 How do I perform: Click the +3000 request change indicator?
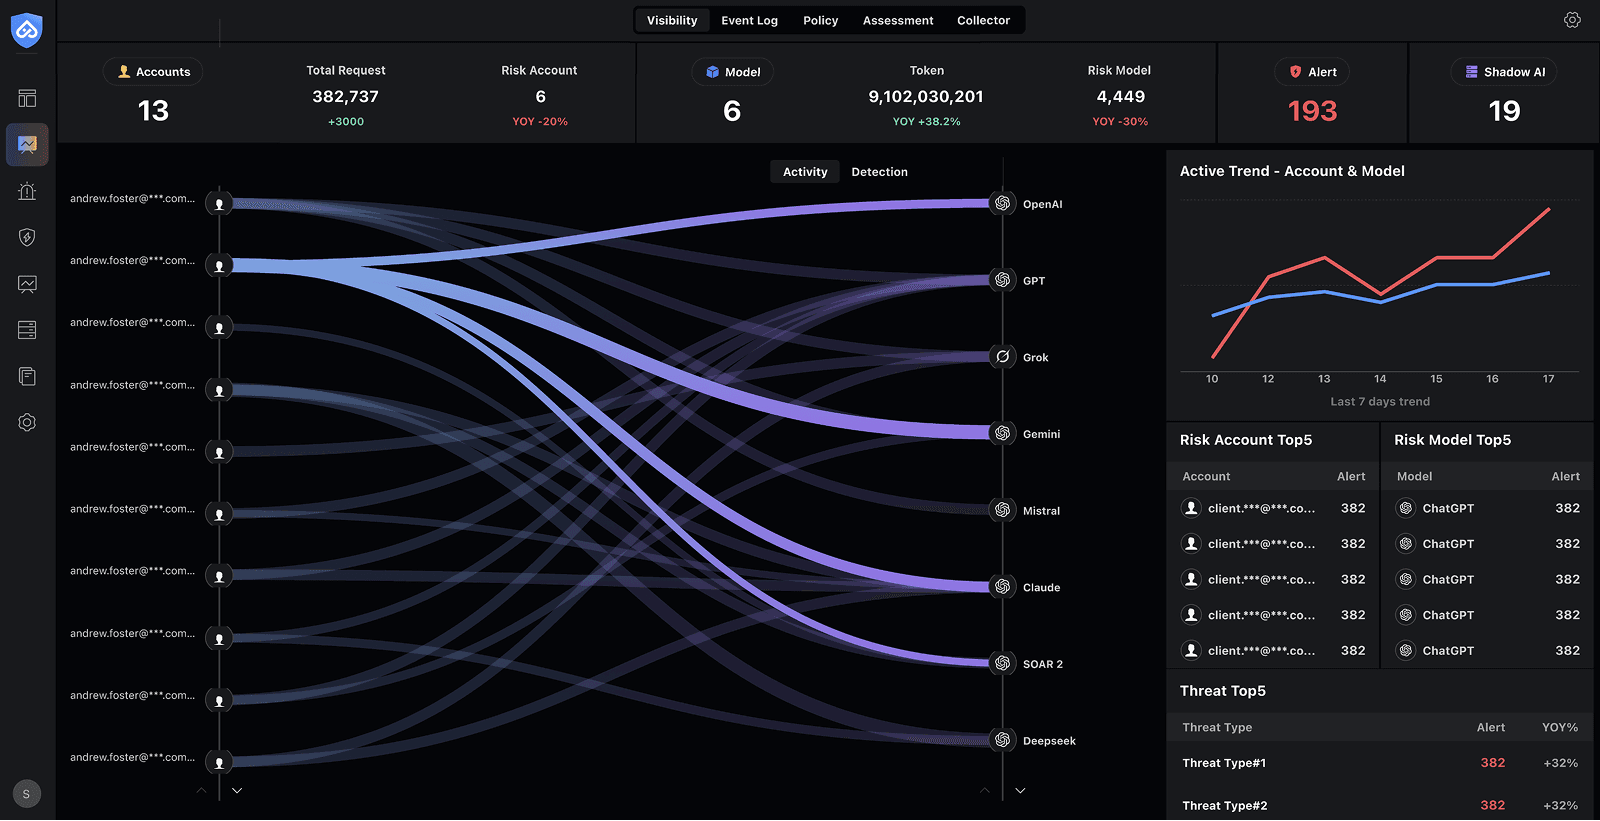(x=346, y=122)
